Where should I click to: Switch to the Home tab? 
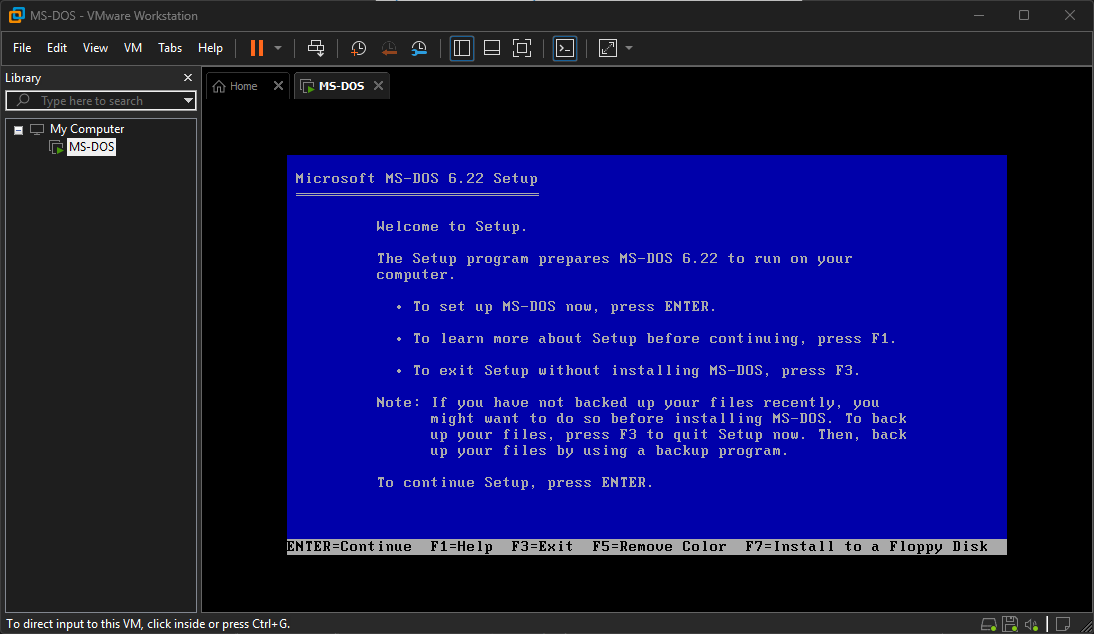click(236, 86)
